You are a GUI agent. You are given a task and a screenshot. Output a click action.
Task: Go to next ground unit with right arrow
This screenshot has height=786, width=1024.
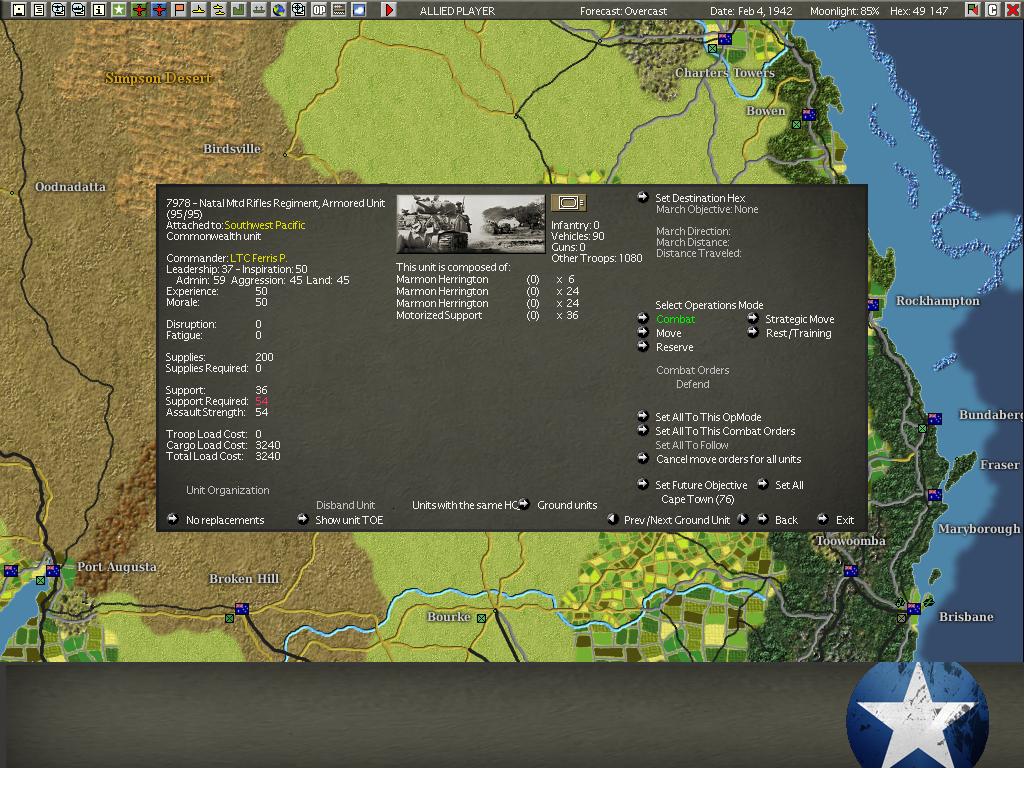click(743, 519)
